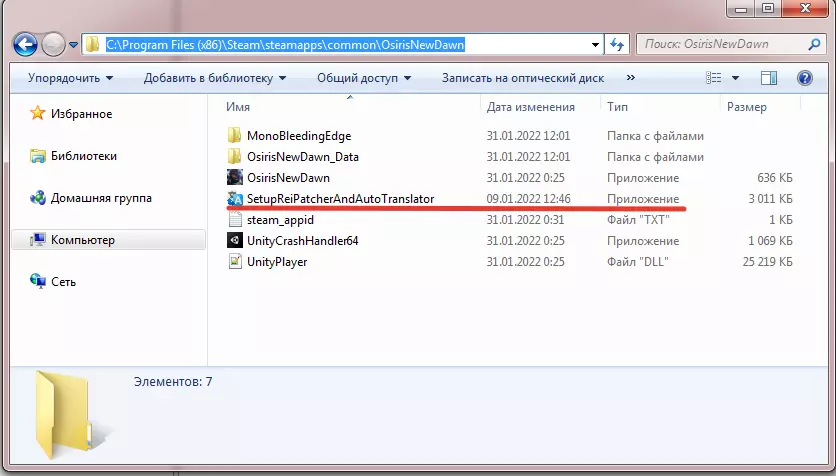This screenshot has height=476, width=836.
Task: Expand address bar history dropdown arrow
Action: [x=596, y=45]
